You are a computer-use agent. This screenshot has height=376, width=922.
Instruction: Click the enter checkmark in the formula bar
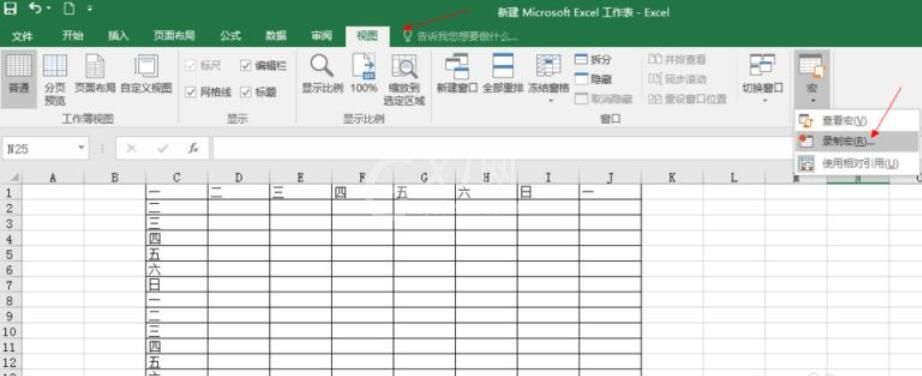click(163, 149)
